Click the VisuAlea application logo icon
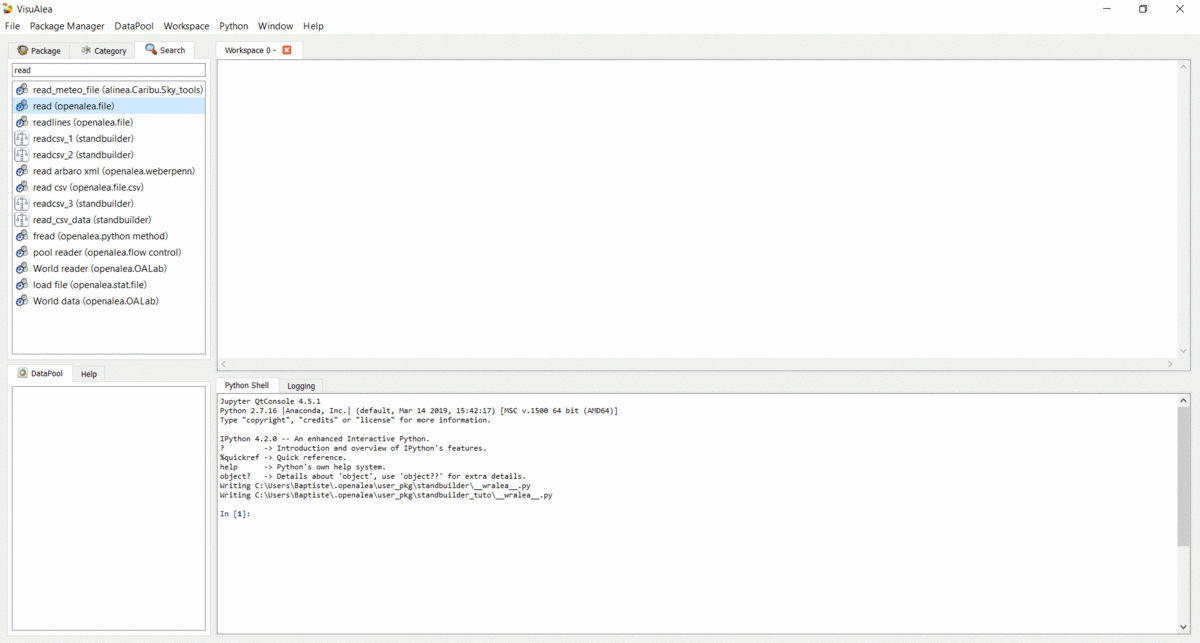Image resolution: width=1200 pixels, height=643 pixels. click(x=8, y=8)
